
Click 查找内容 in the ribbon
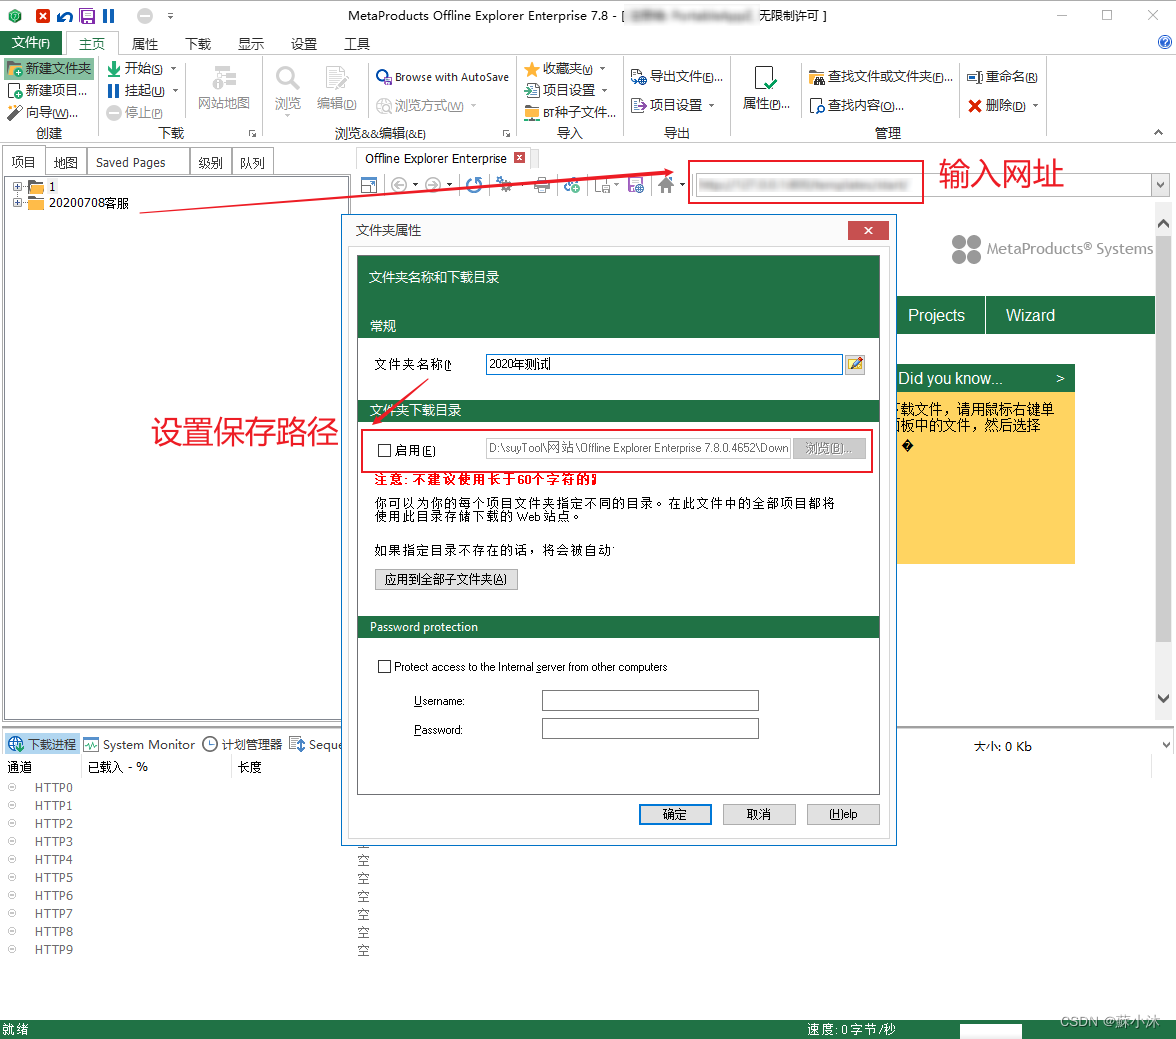coord(856,106)
